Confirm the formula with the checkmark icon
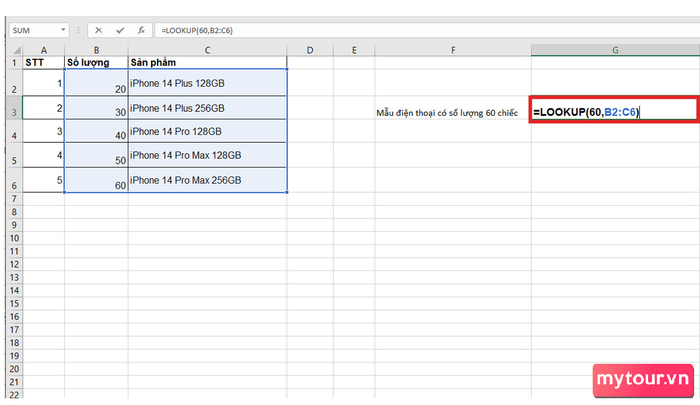Viewport: 700px width, 405px height. (x=120, y=30)
